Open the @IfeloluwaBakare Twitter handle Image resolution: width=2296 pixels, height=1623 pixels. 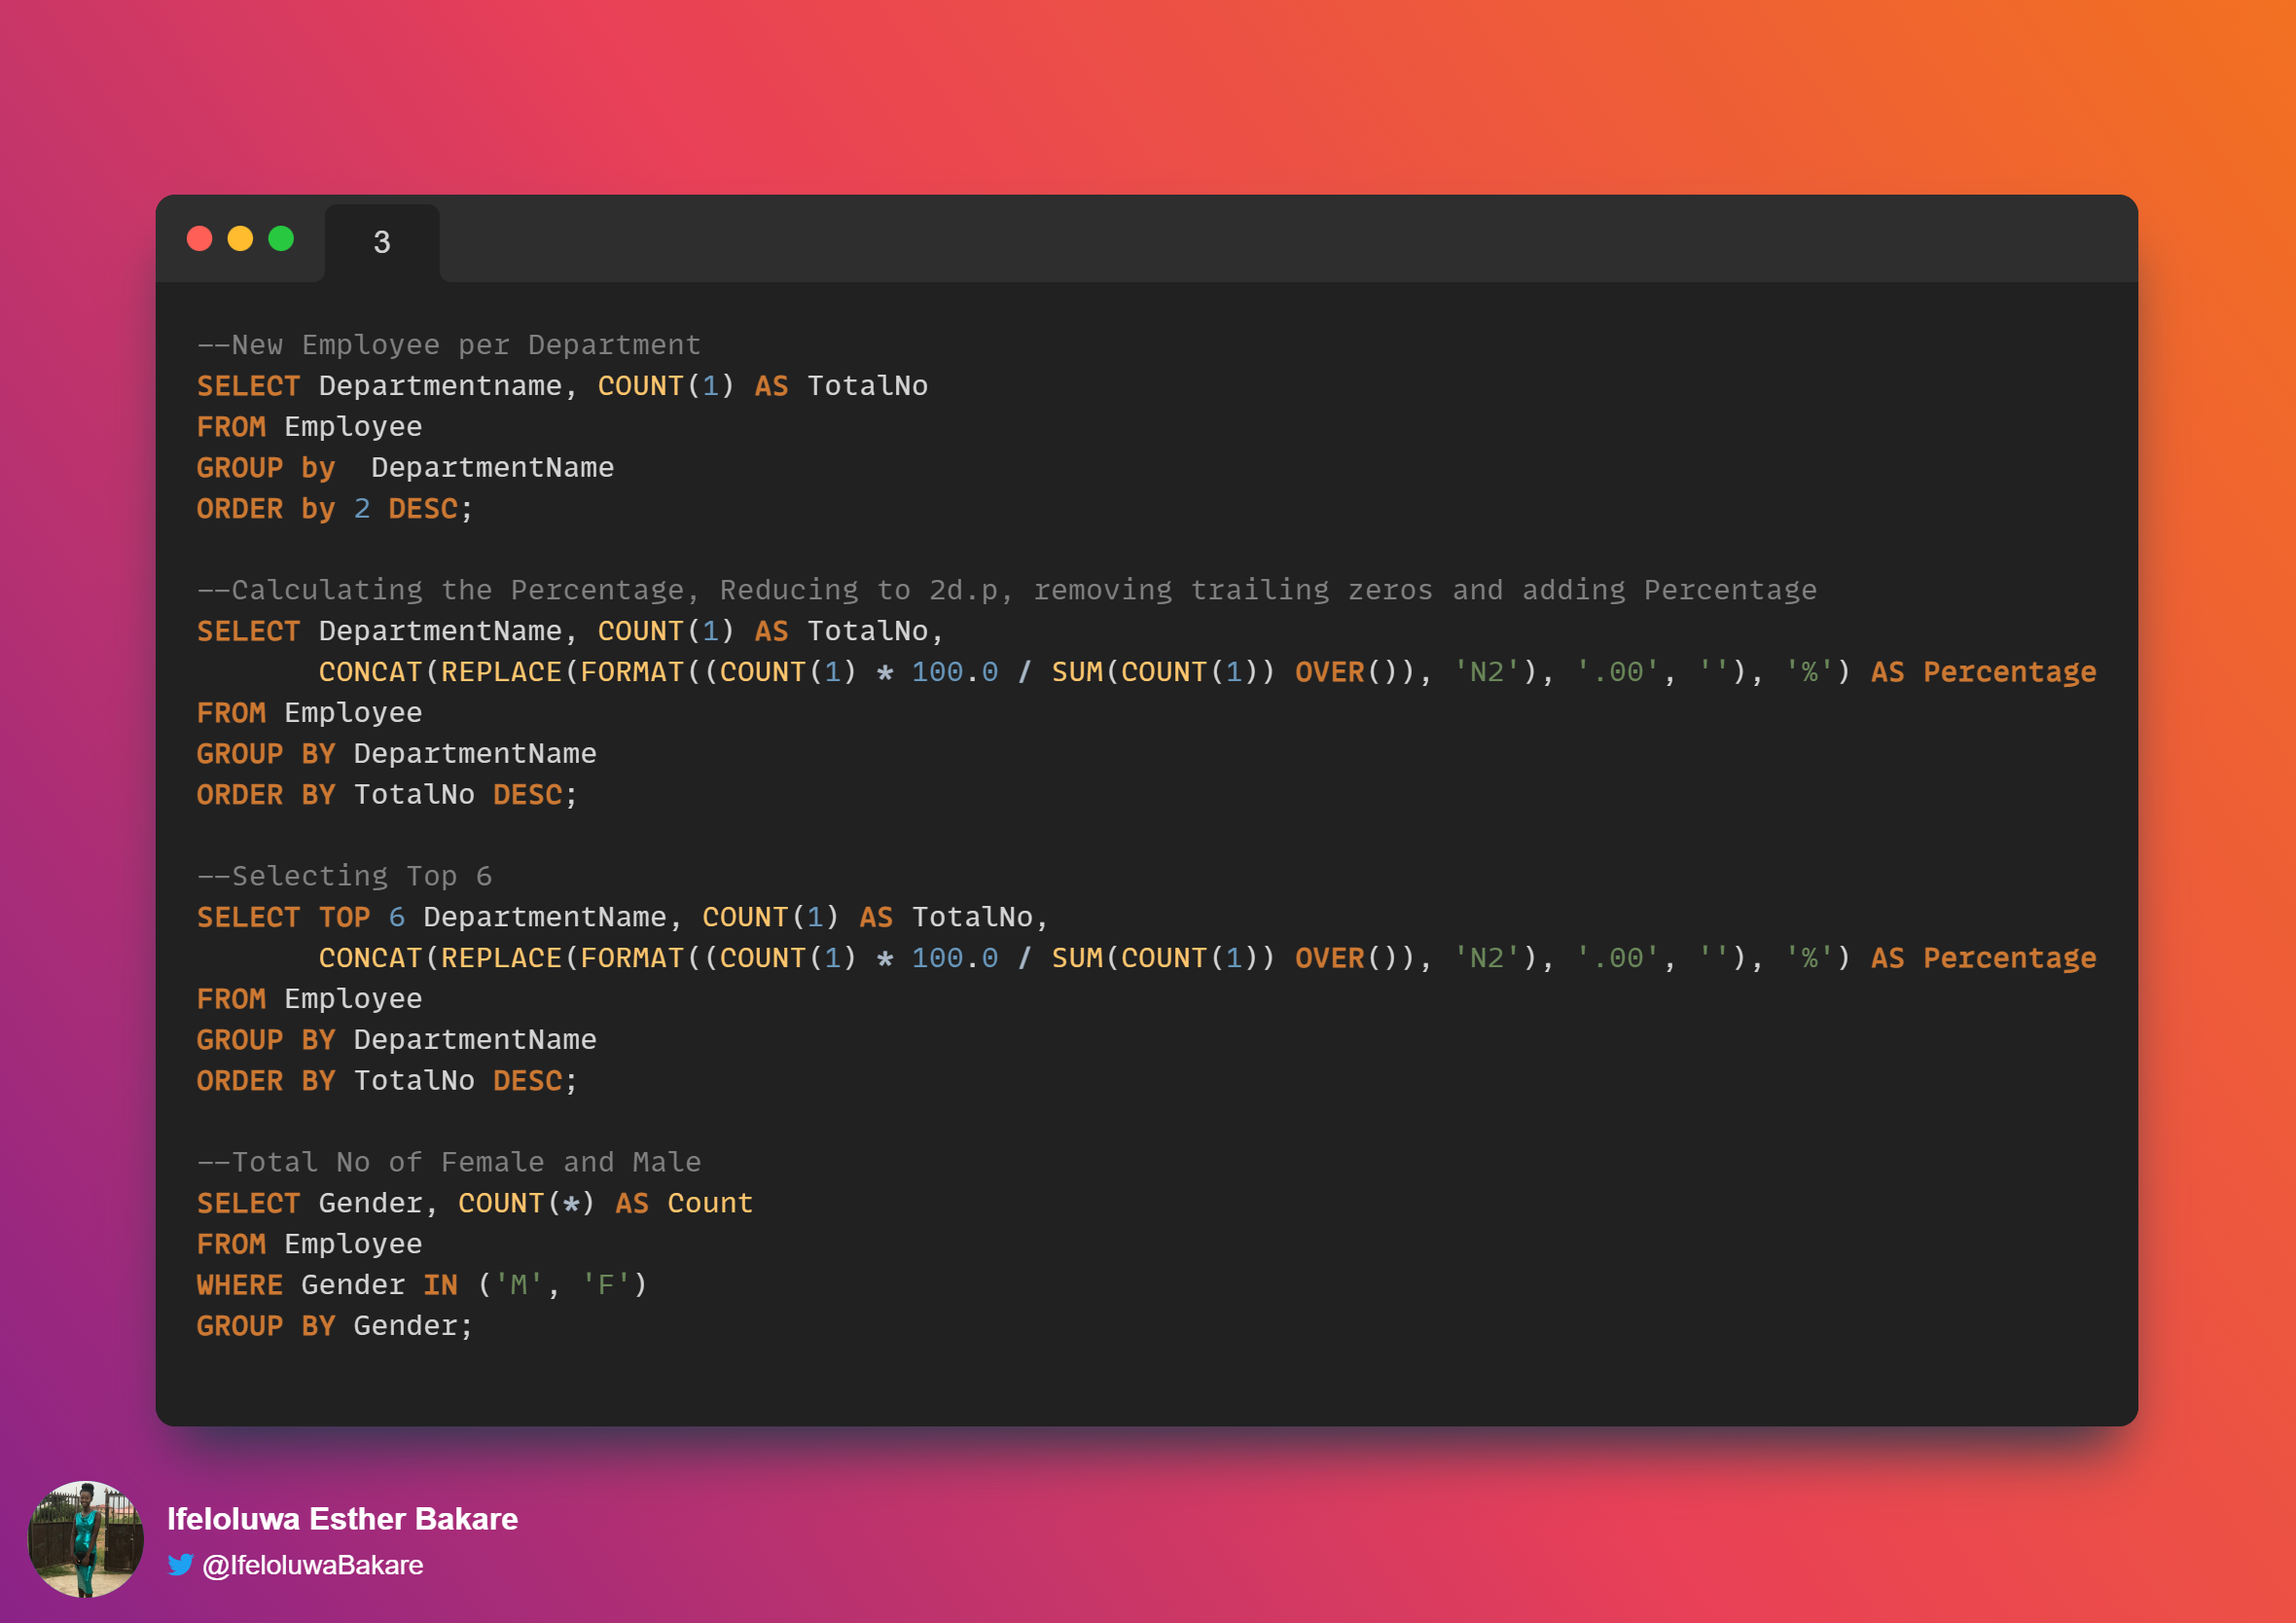(313, 1565)
